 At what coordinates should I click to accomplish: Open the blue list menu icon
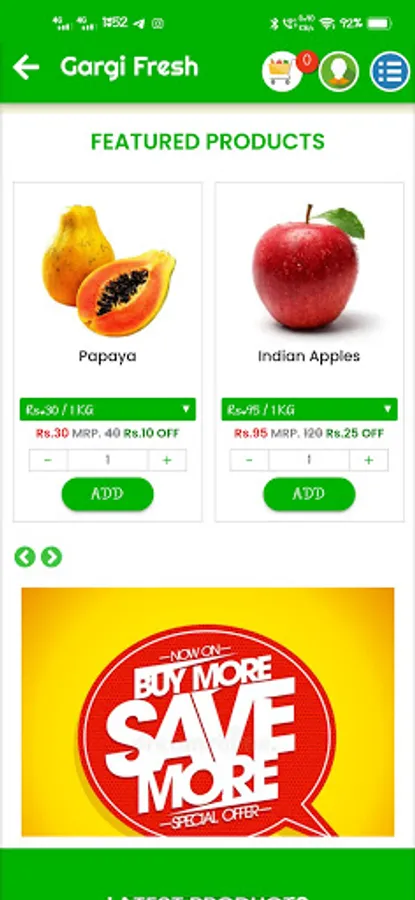point(390,72)
